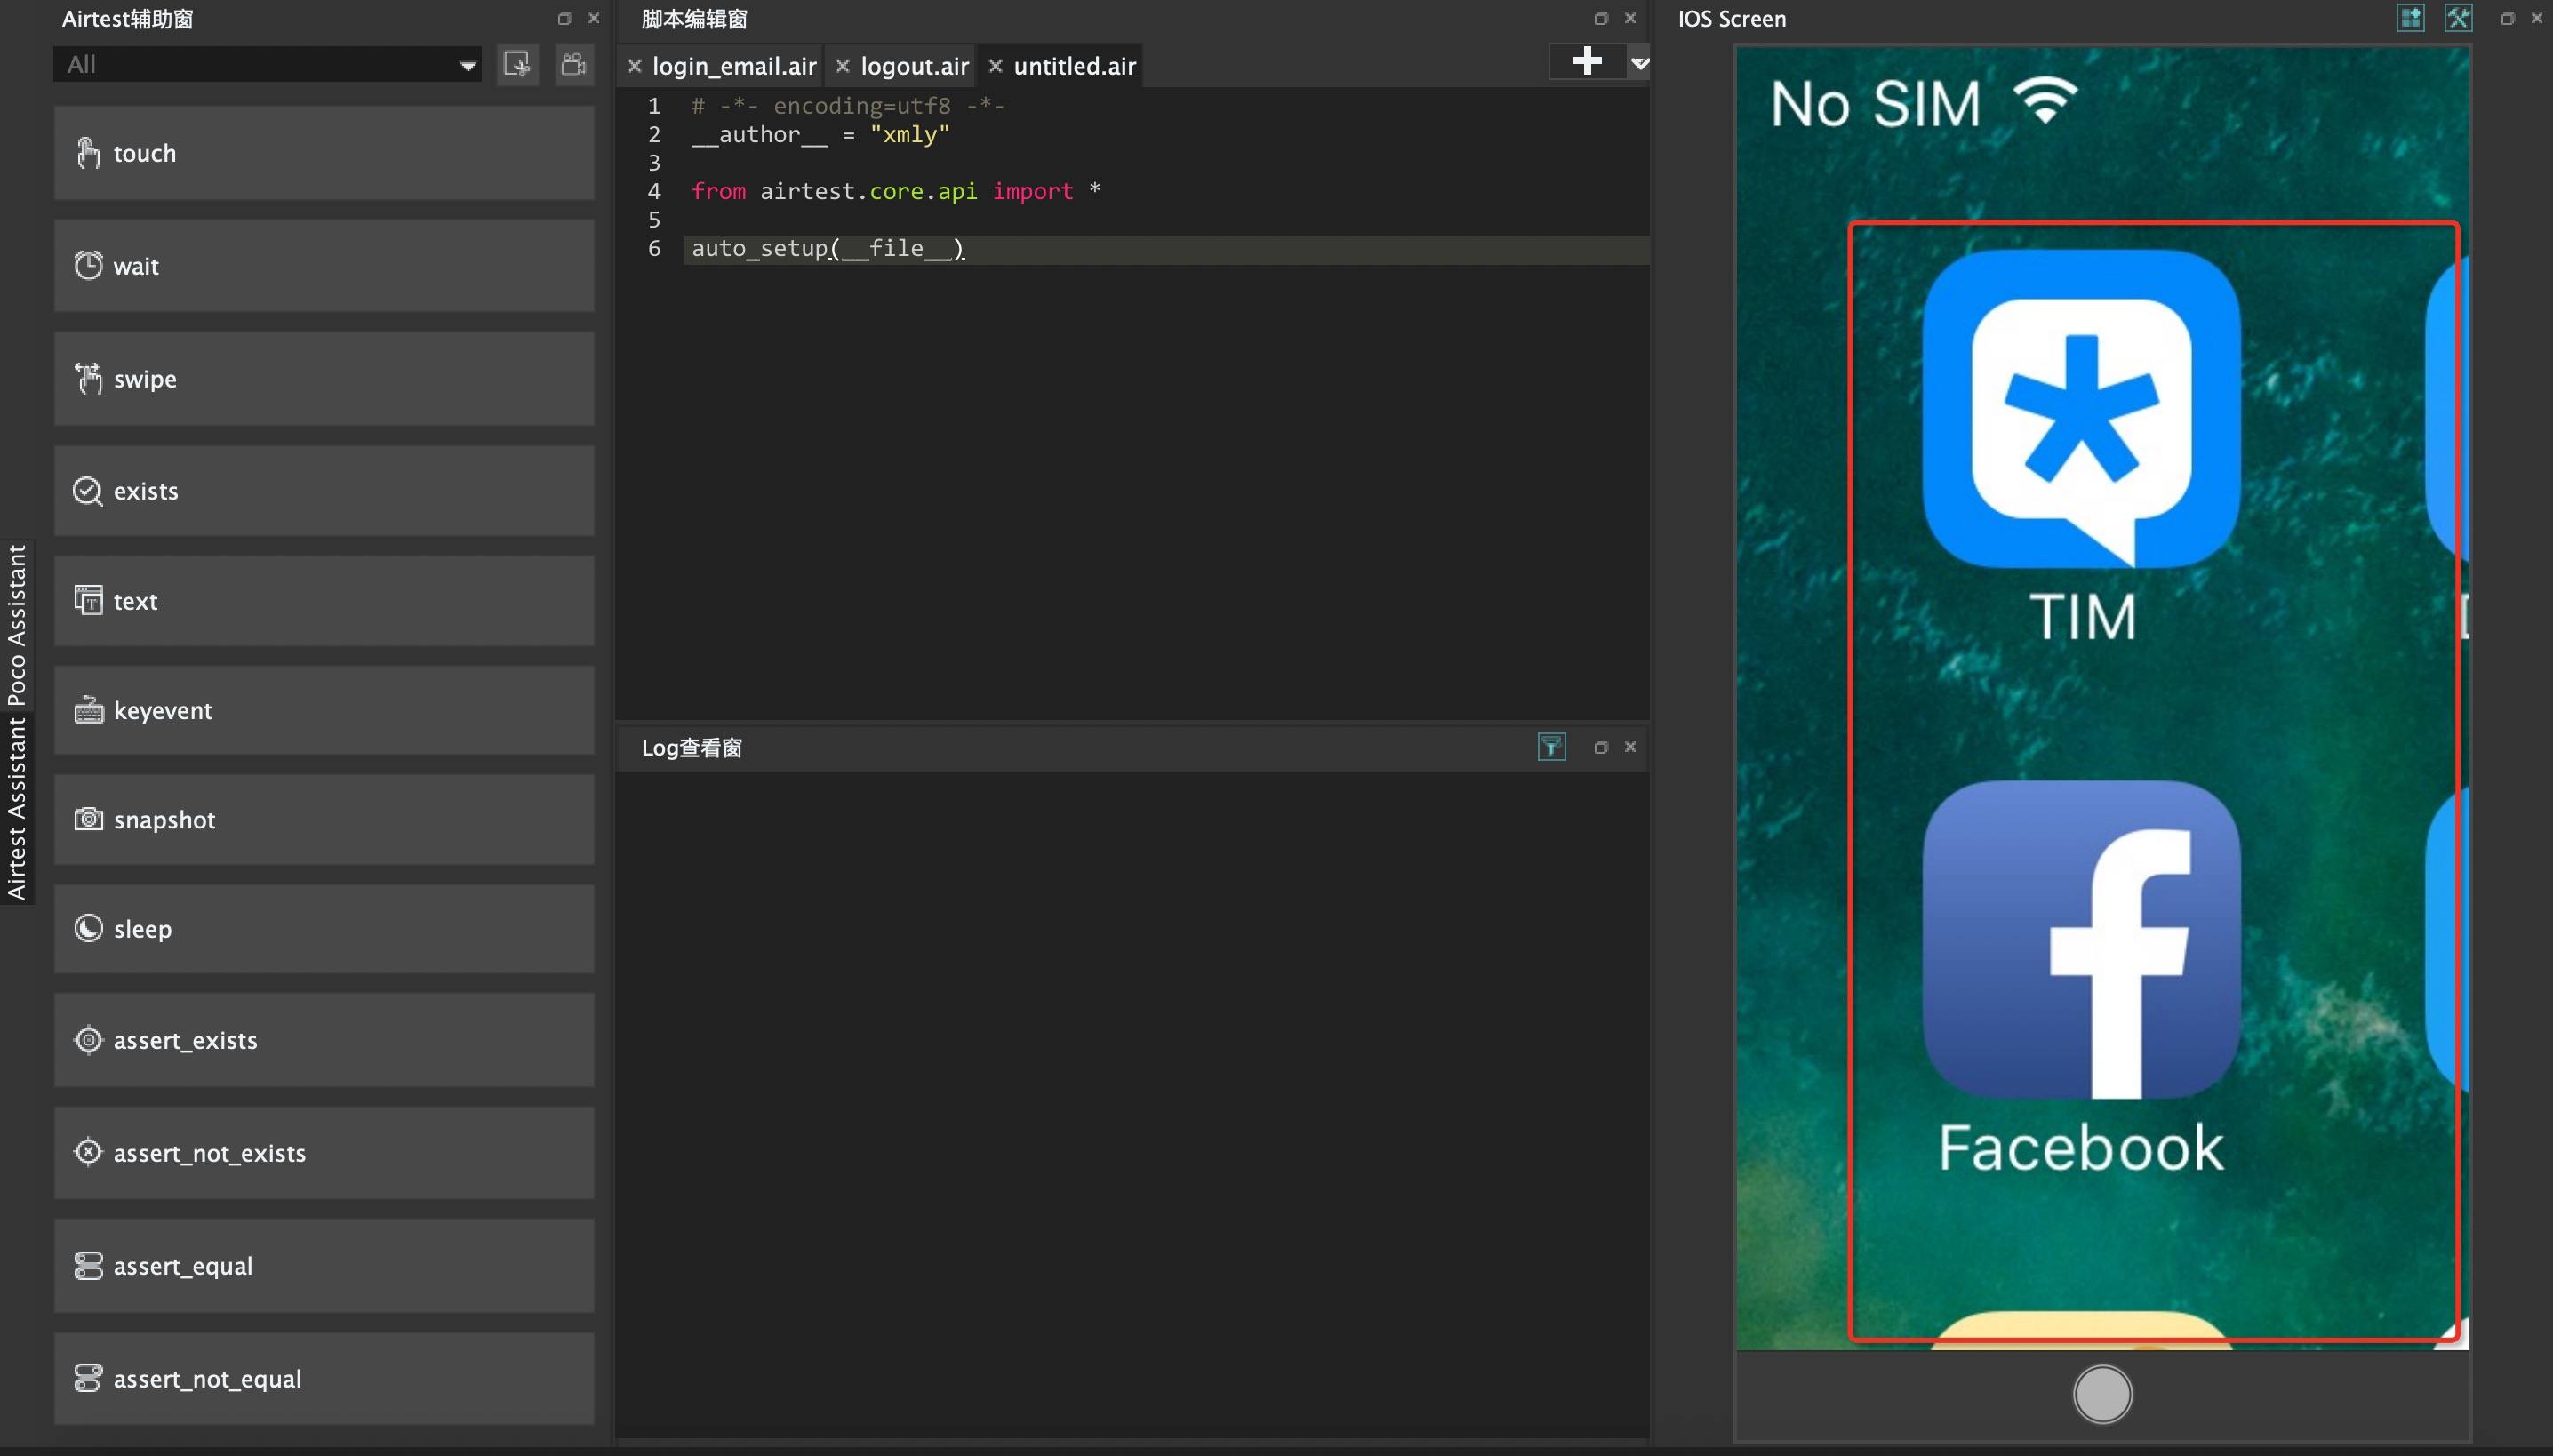Open the Airtest Assistant side tab
2553x1456 pixels.
(x=17, y=808)
